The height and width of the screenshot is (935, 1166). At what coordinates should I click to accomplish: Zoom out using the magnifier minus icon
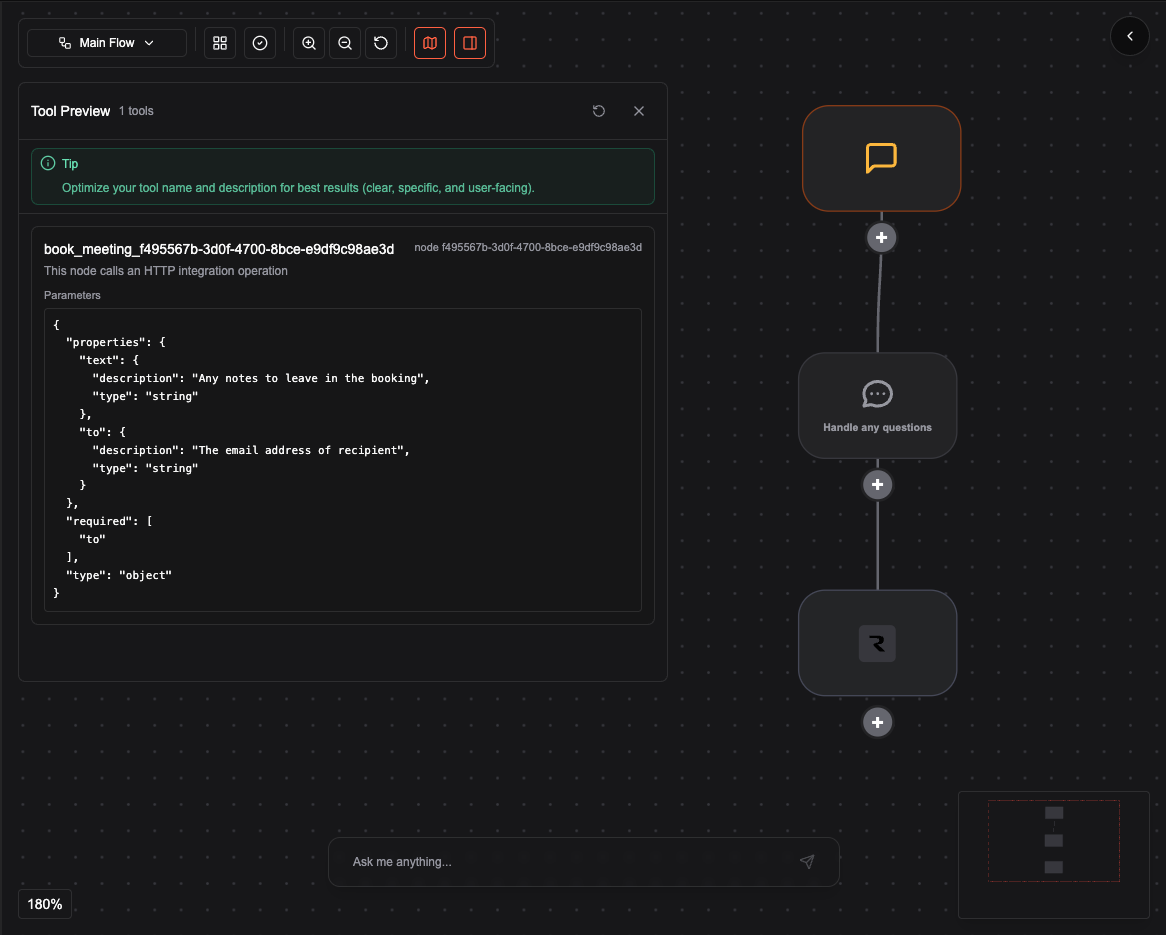click(344, 43)
